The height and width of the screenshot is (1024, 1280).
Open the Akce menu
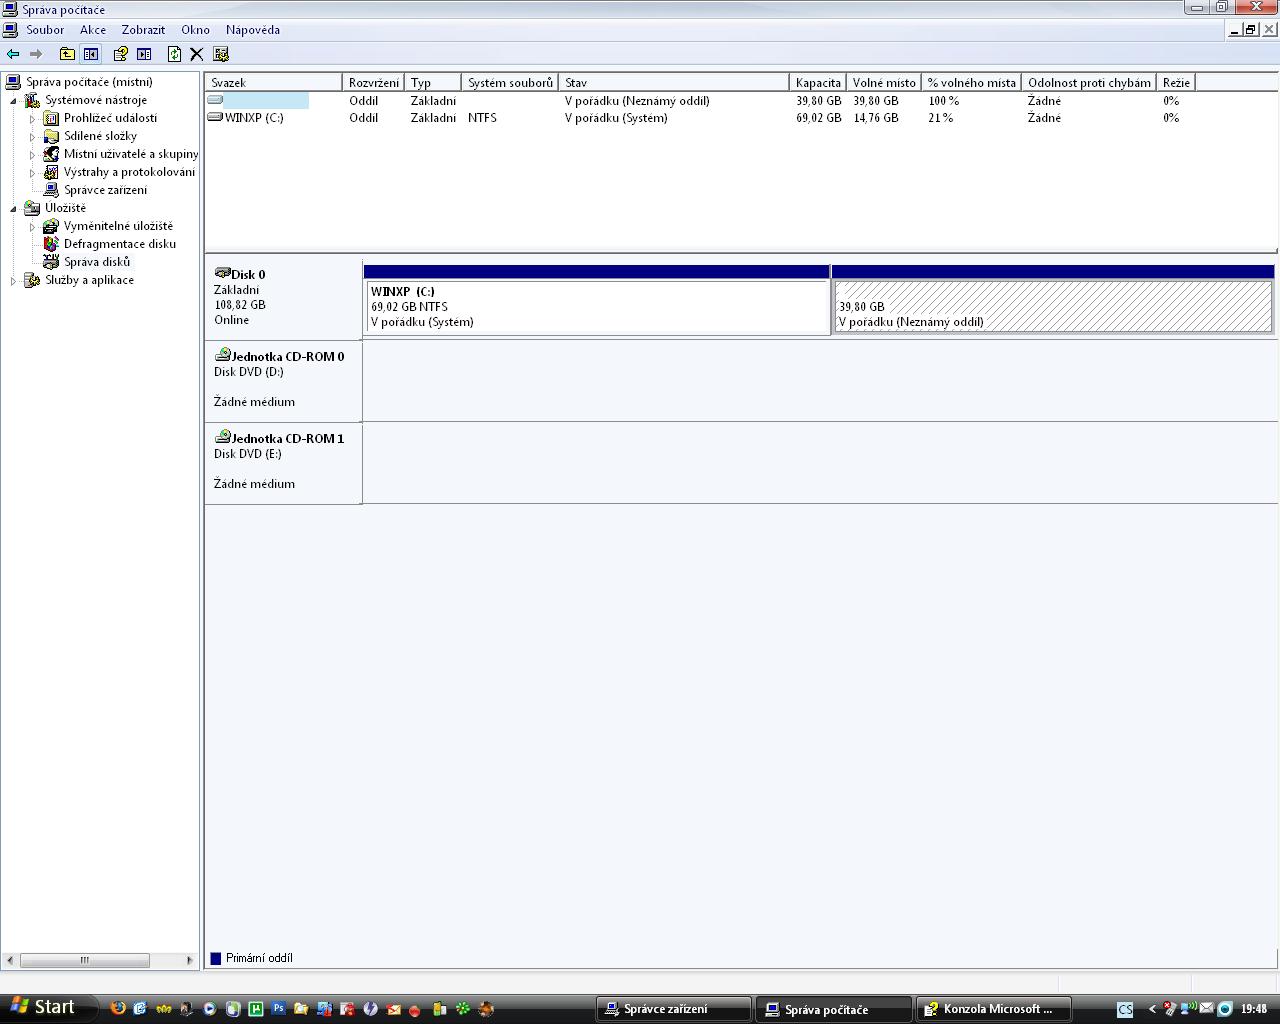(x=93, y=30)
